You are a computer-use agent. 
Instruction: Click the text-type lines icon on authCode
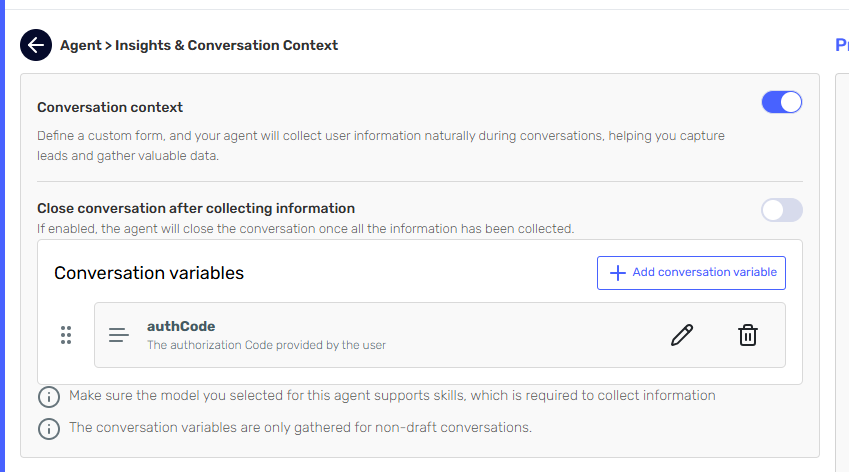tap(119, 335)
